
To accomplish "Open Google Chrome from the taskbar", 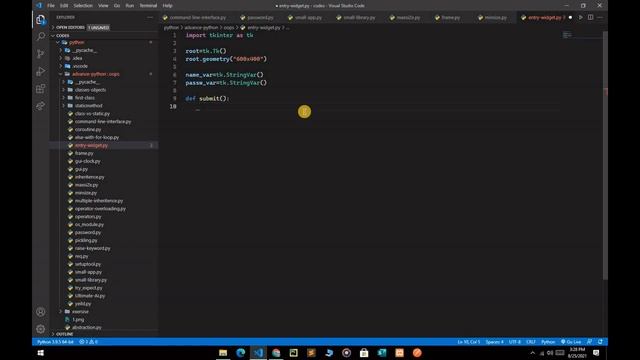I will coord(276,353).
